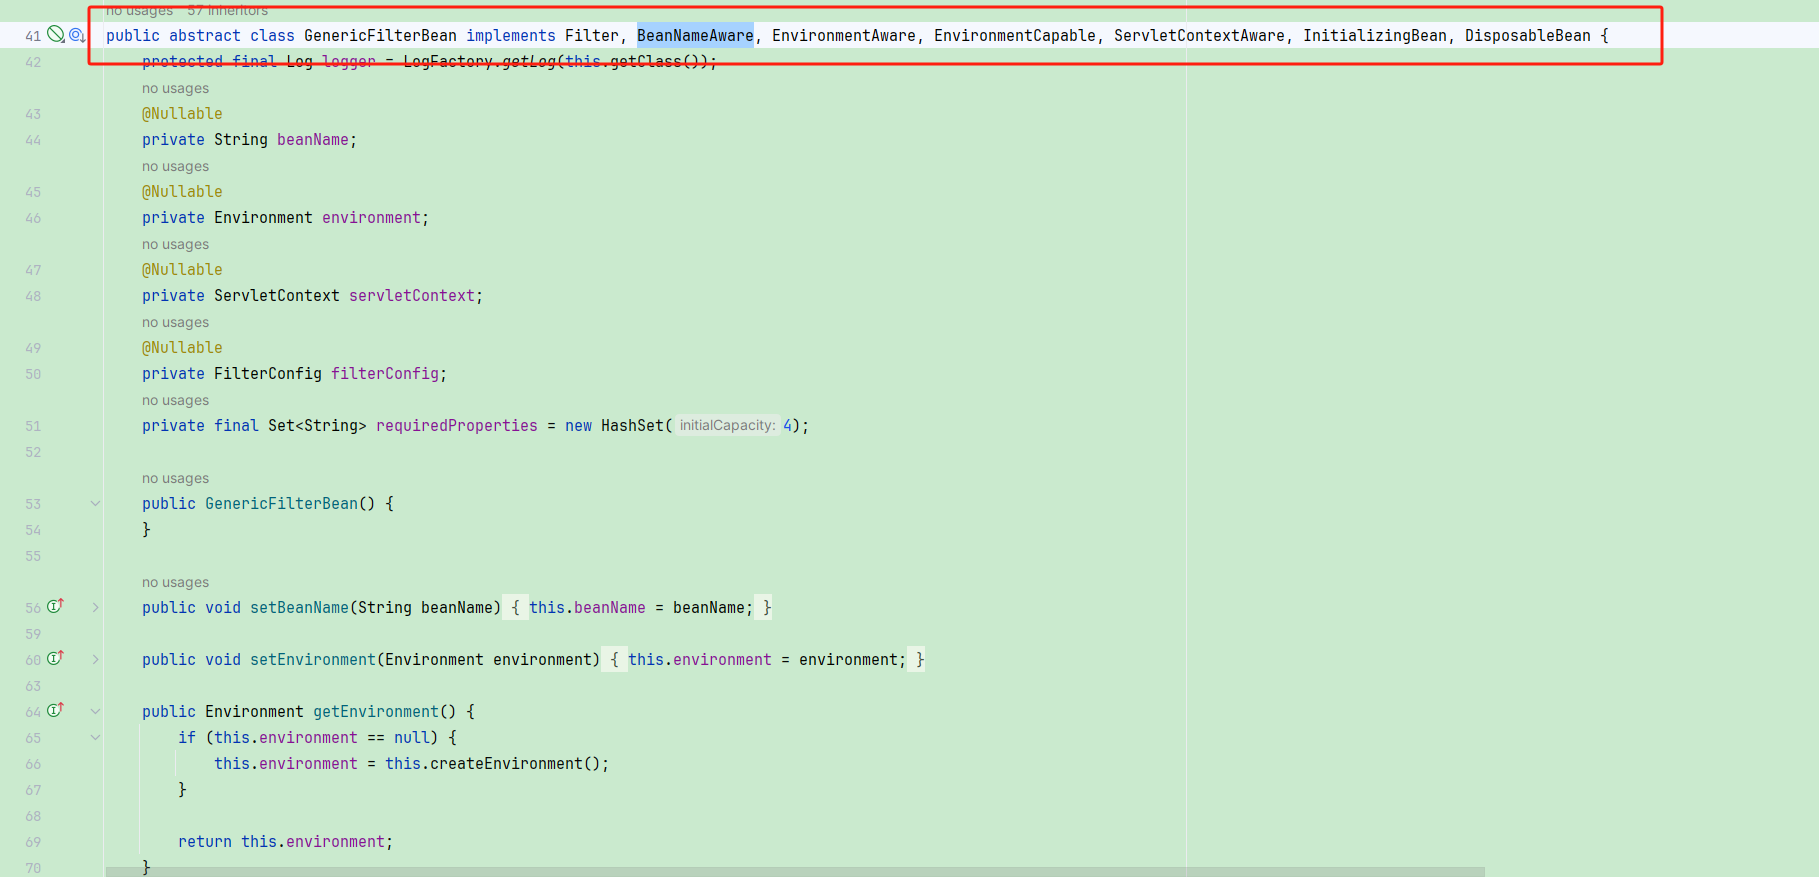Expand the folded opening brace after setBeanName signature

click(515, 608)
